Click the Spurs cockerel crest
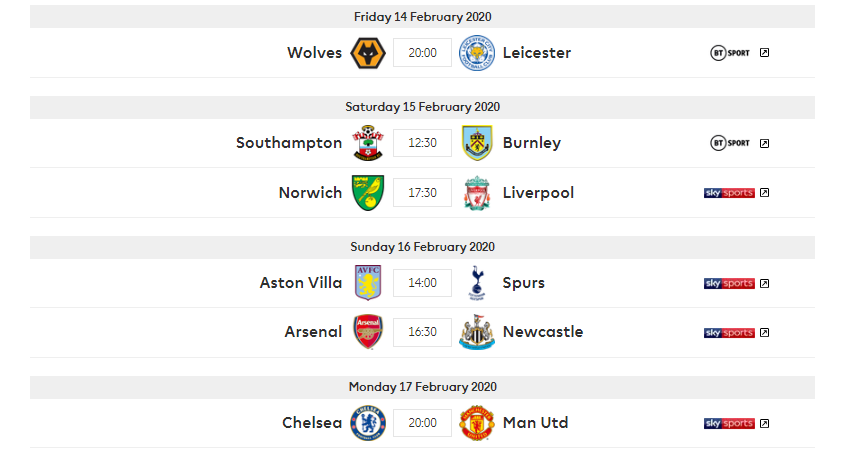846x461 pixels. click(x=477, y=283)
